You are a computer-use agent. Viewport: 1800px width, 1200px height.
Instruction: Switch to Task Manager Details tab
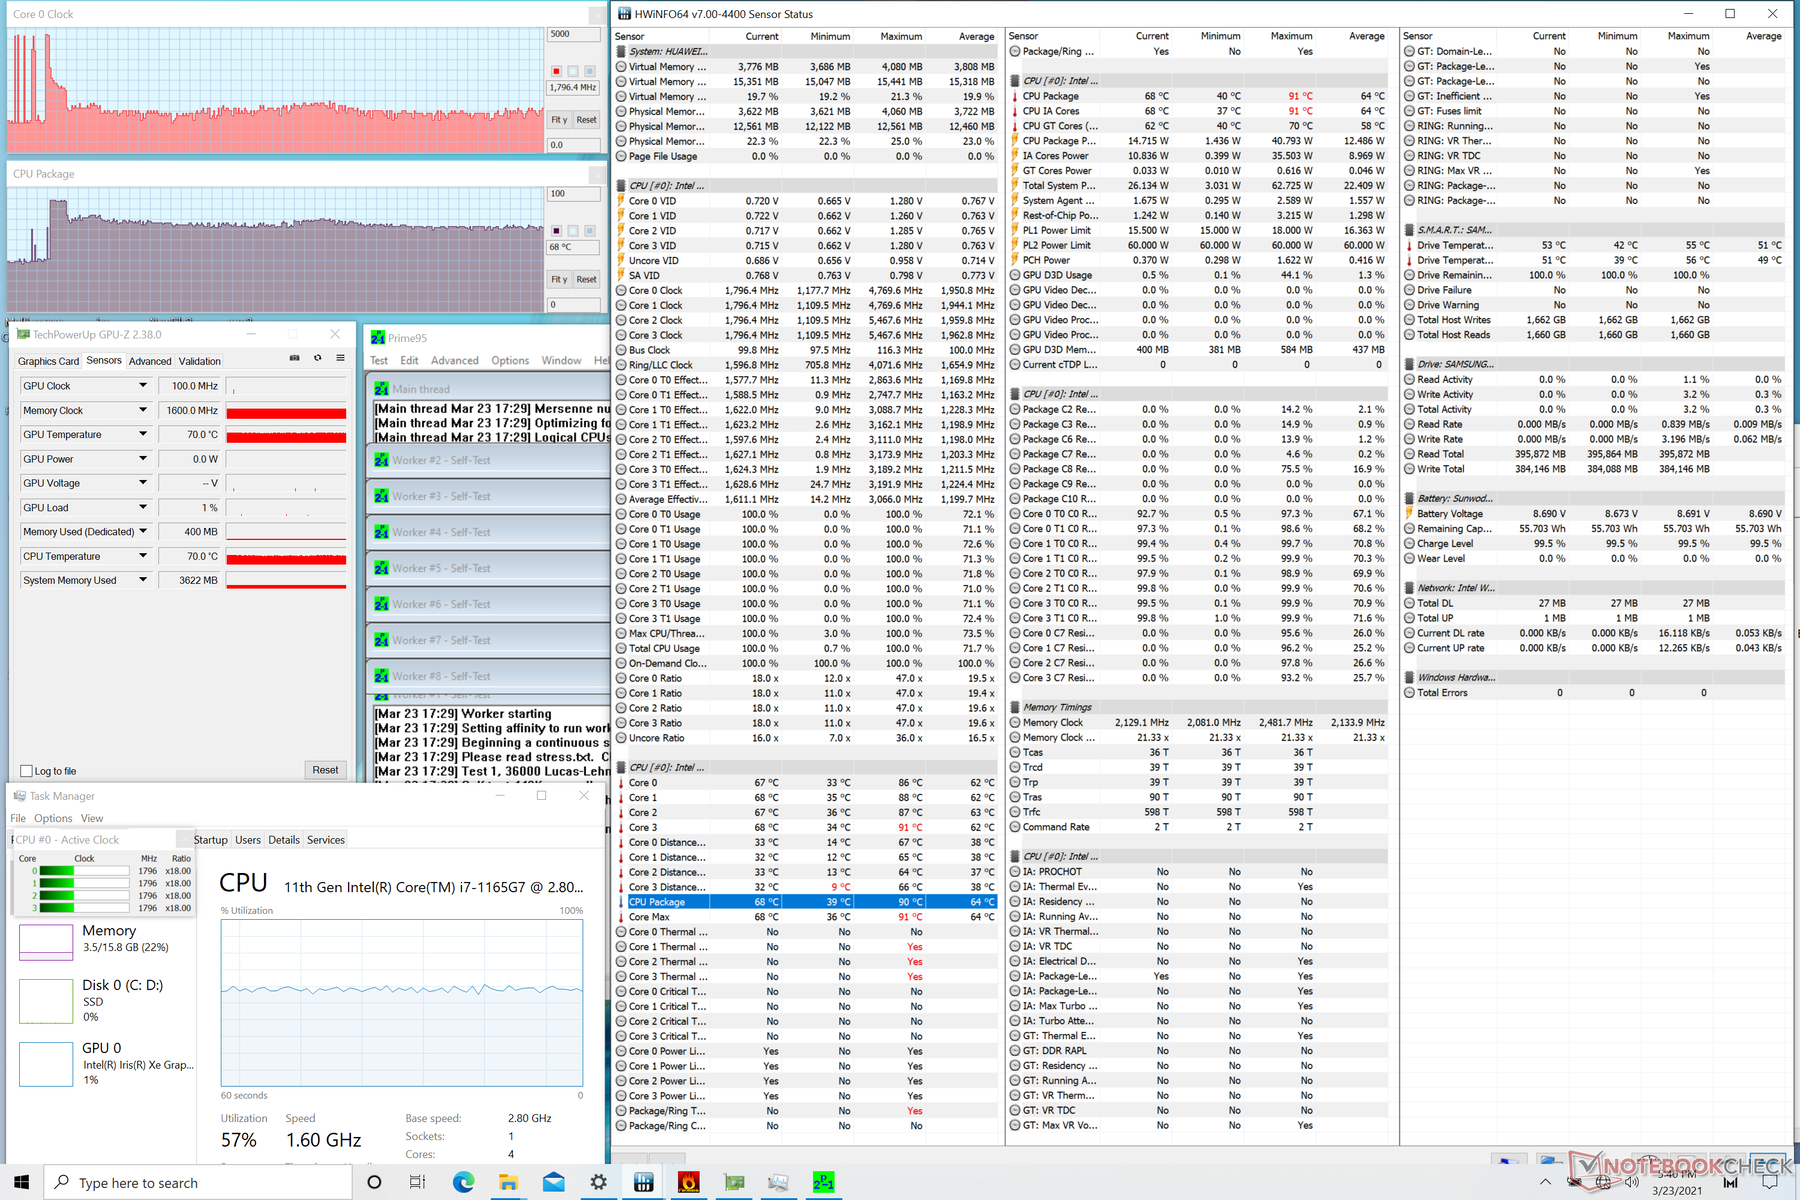coord(284,840)
